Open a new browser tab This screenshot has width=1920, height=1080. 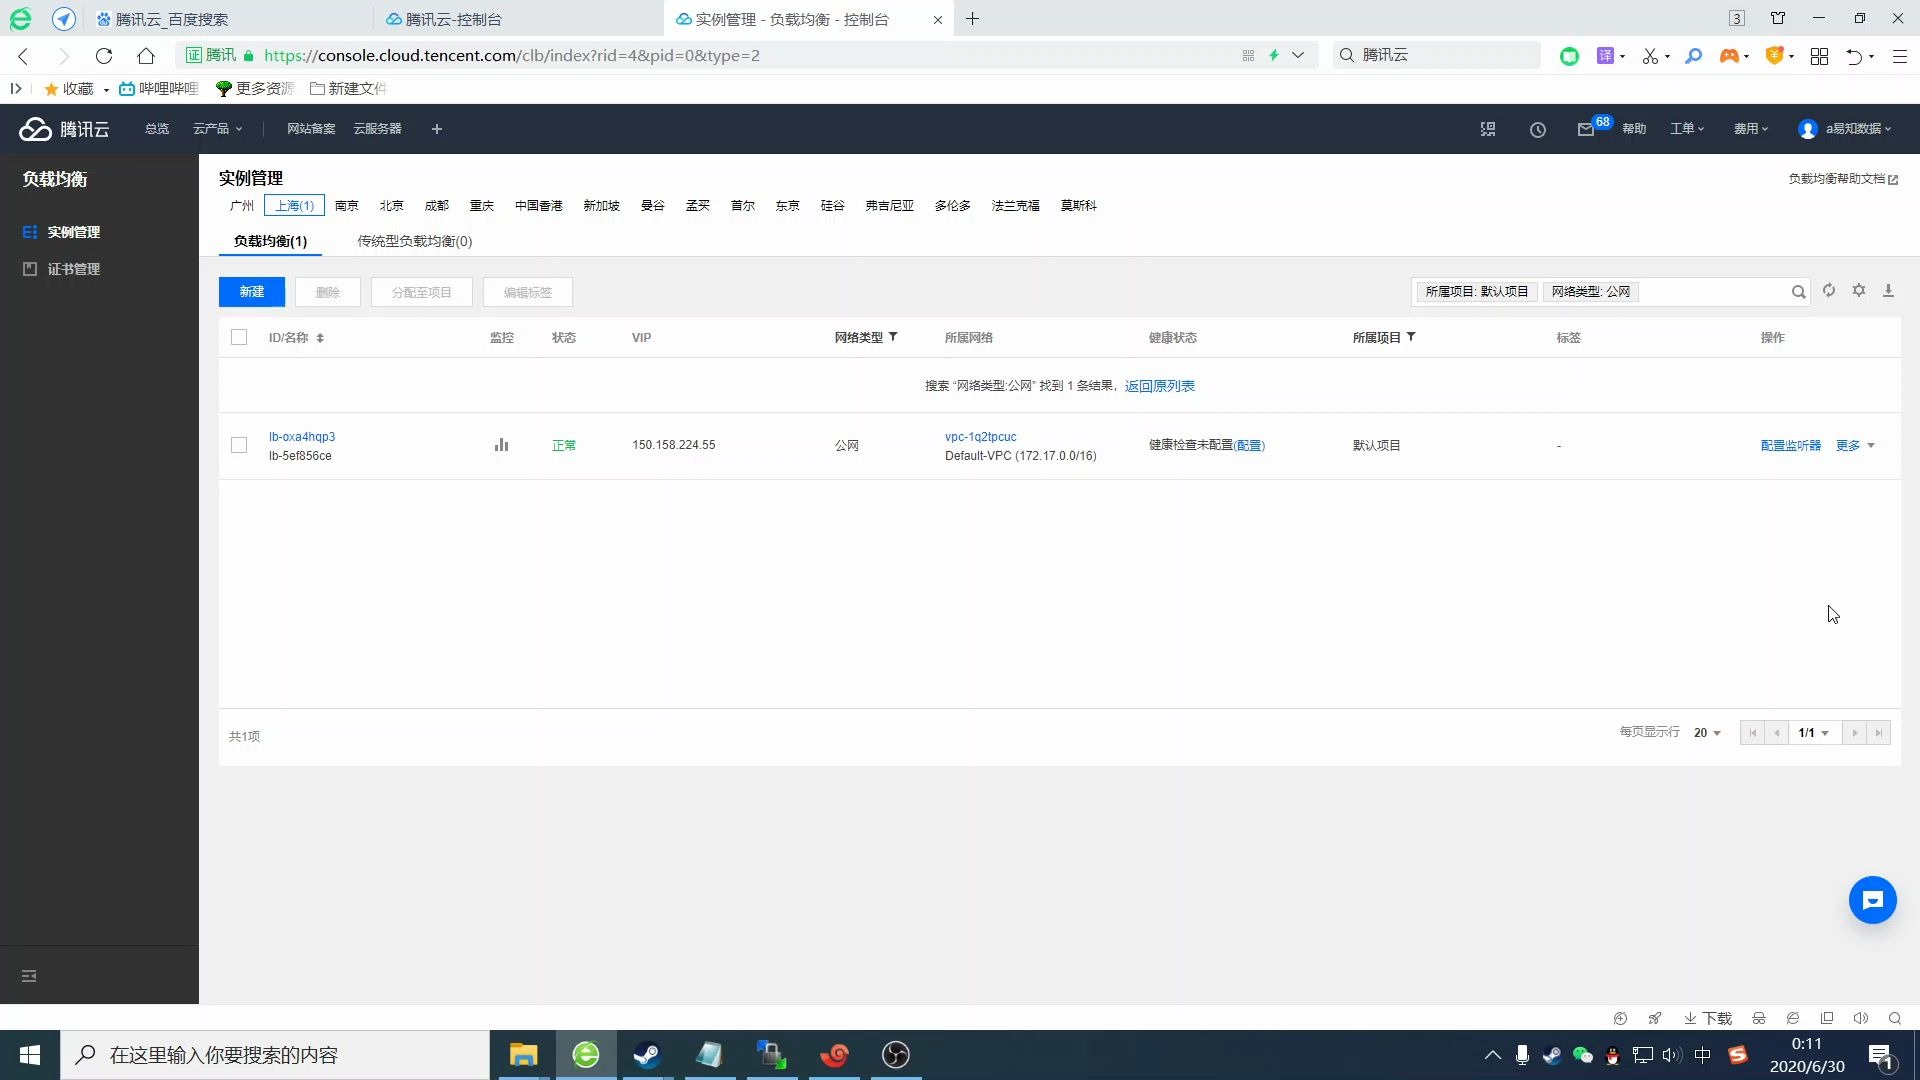[x=972, y=19]
